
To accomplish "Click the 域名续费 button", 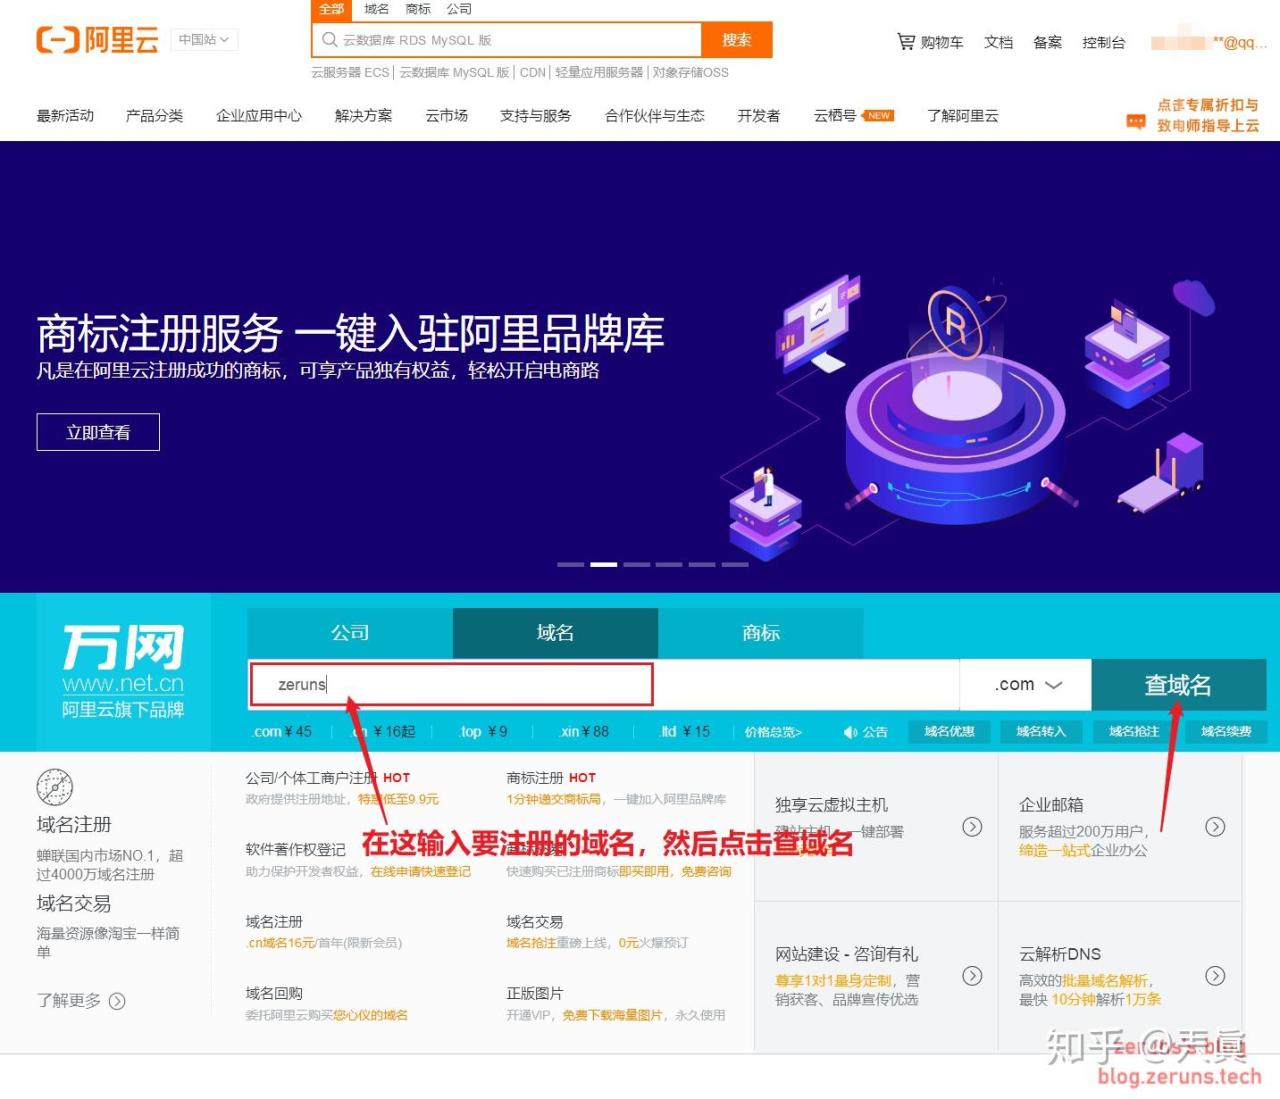I will coord(1226,732).
